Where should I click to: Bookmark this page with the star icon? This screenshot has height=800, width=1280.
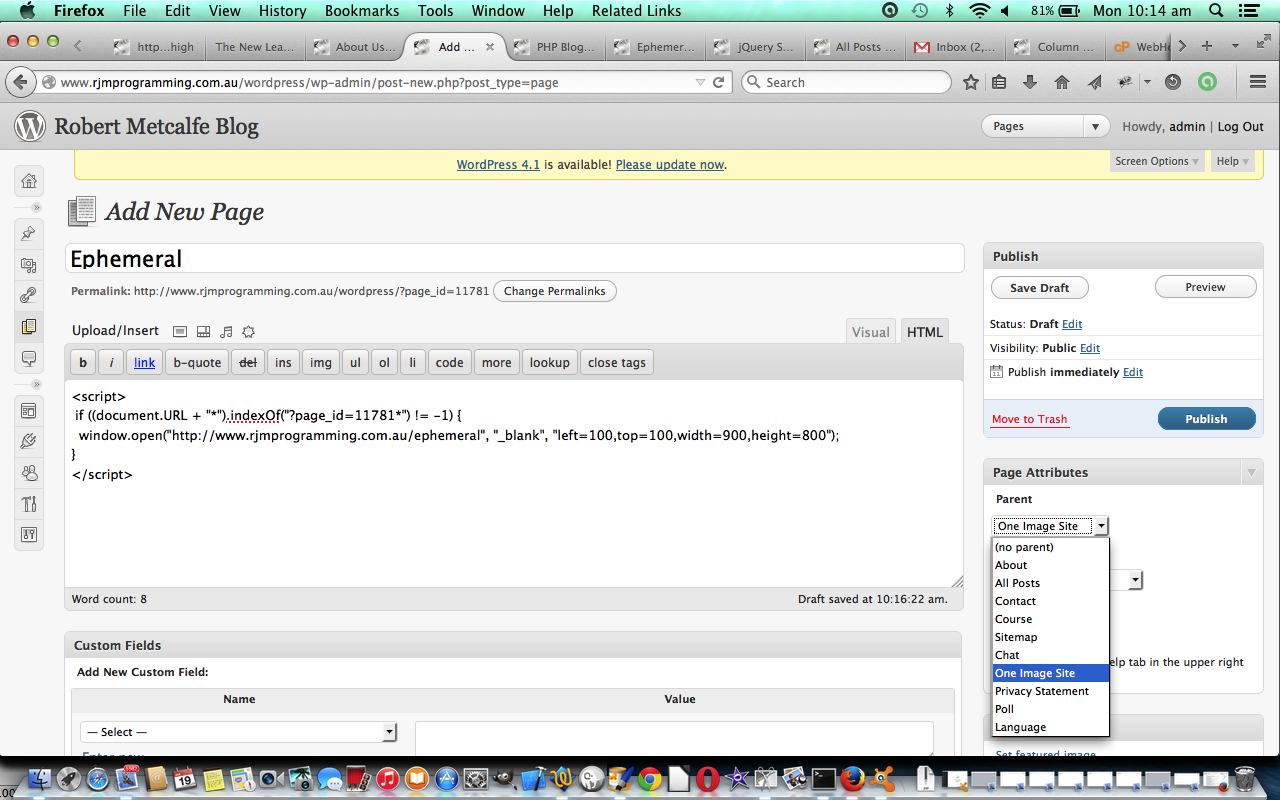coord(970,82)
